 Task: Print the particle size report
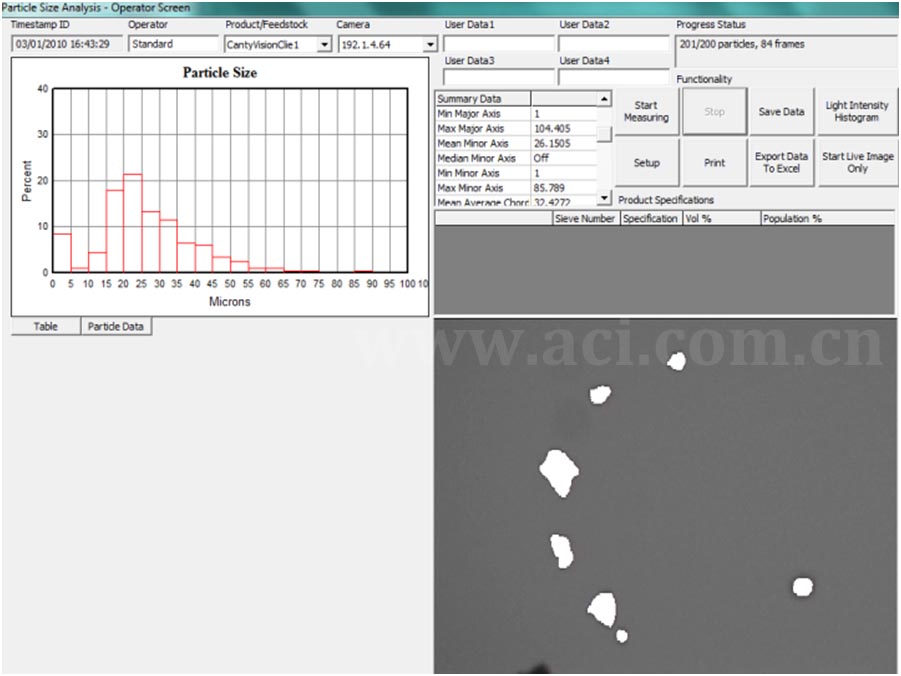[x=714, y=163]
